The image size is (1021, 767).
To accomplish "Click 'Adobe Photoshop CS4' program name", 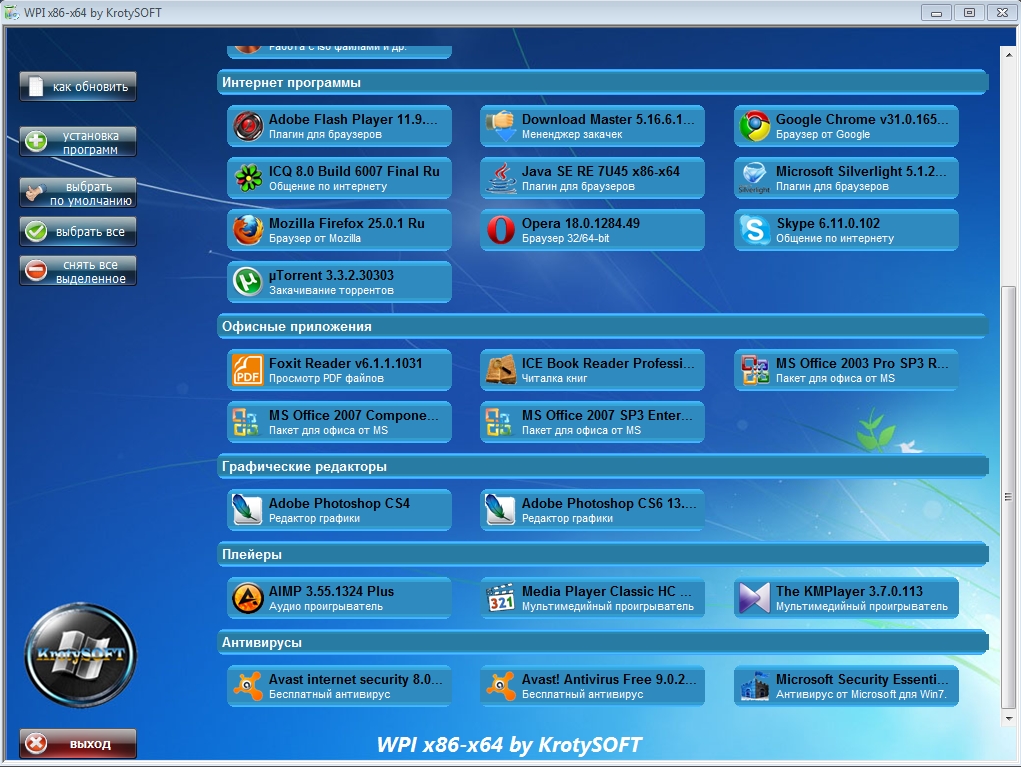I will tap(339, 503).
